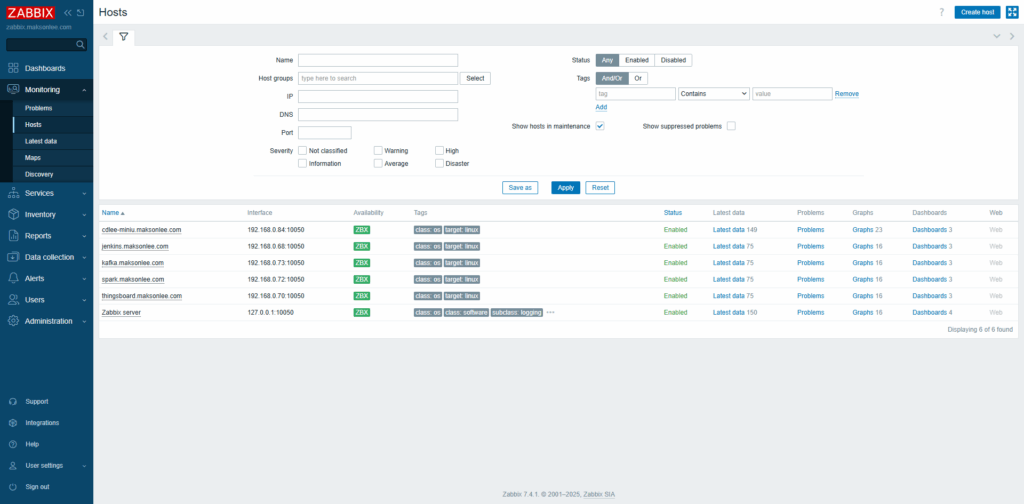Expand the Data collection menu
This screenshot has width=1024, height=504.
click(x=84, y=257)
